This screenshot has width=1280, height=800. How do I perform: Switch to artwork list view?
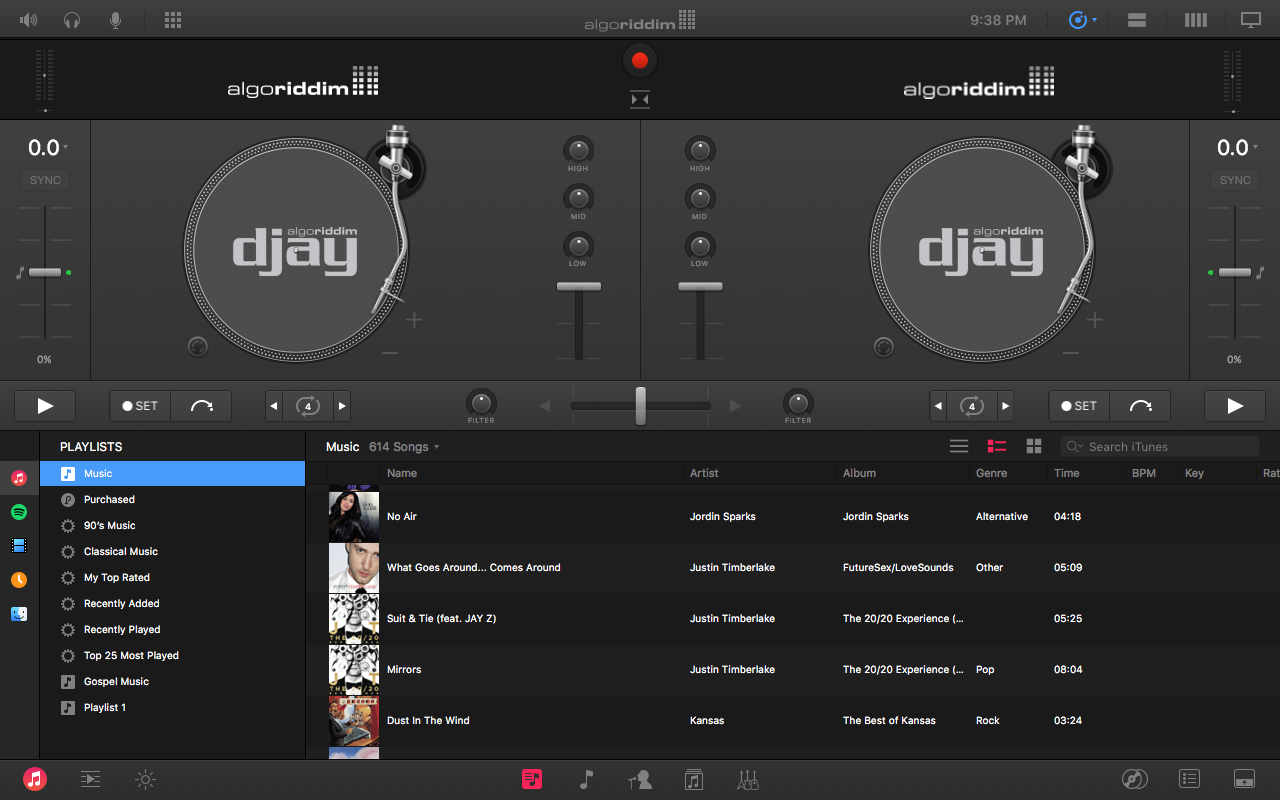(x=997, y=446)
